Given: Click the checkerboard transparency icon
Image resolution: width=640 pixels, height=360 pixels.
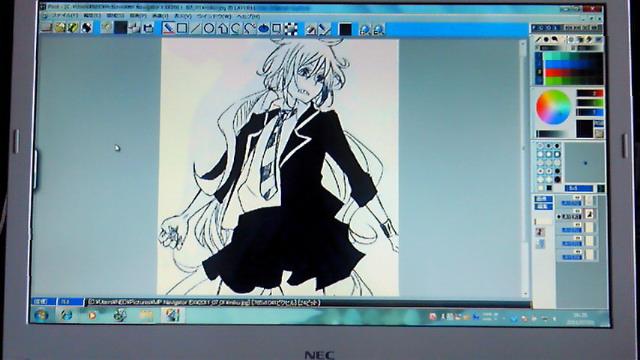Looking at the screenshot, I should [x=290, y=29].
